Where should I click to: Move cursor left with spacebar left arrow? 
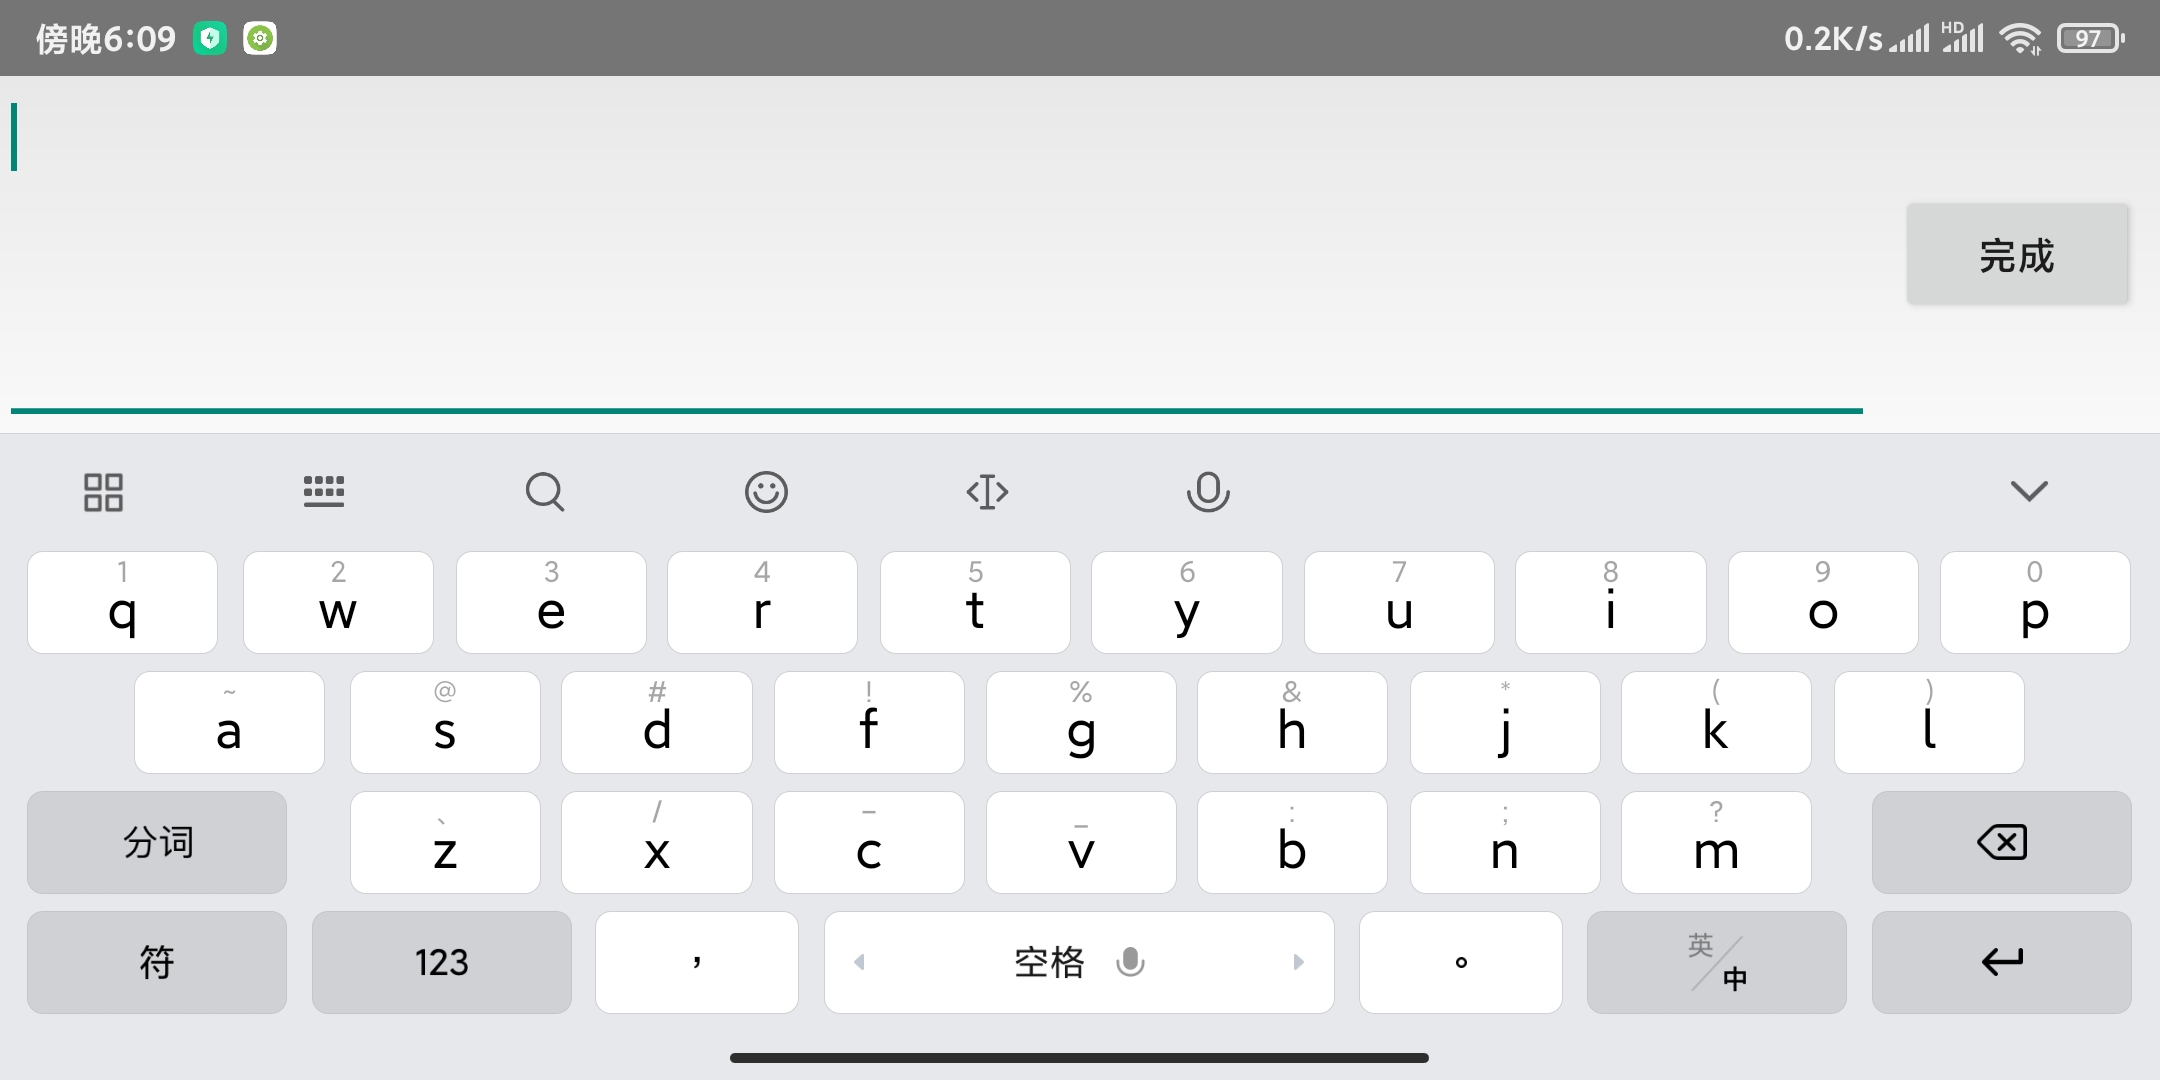[x=859, y=962]
